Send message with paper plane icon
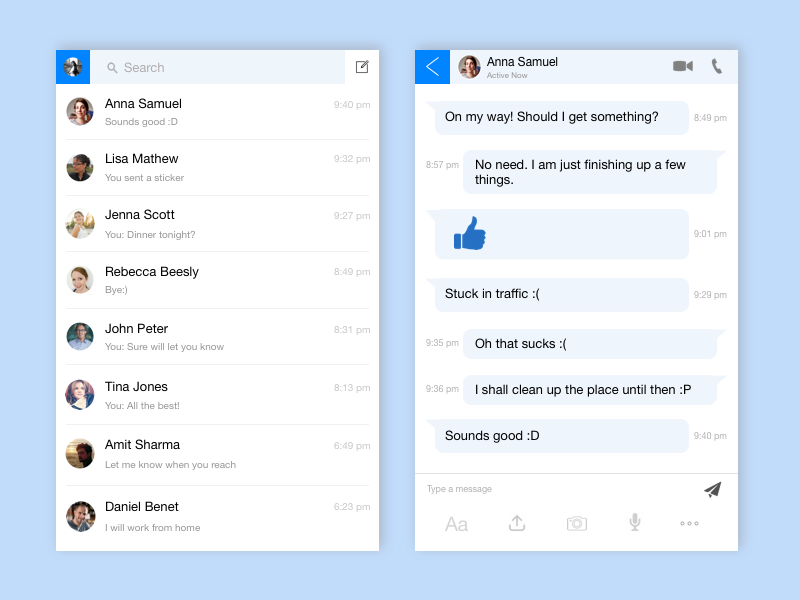Viewport: 800px width, 600px height. tap(713, 489)
